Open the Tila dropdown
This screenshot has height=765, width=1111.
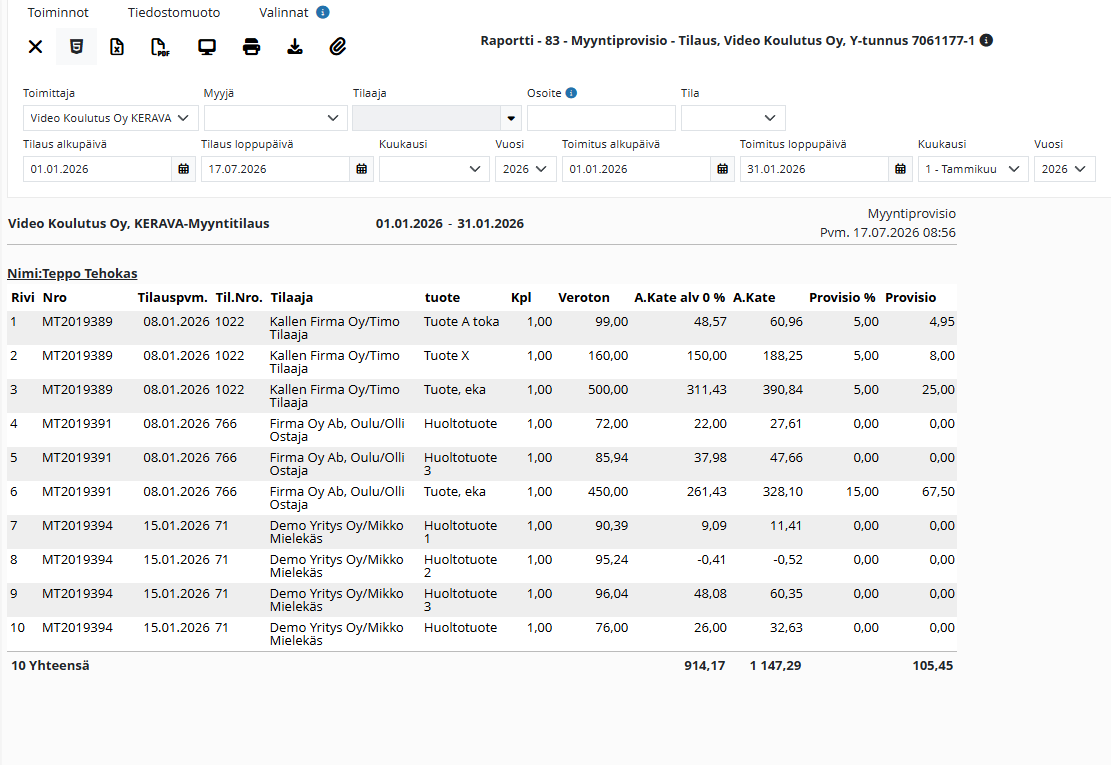[x=733, y=118]
